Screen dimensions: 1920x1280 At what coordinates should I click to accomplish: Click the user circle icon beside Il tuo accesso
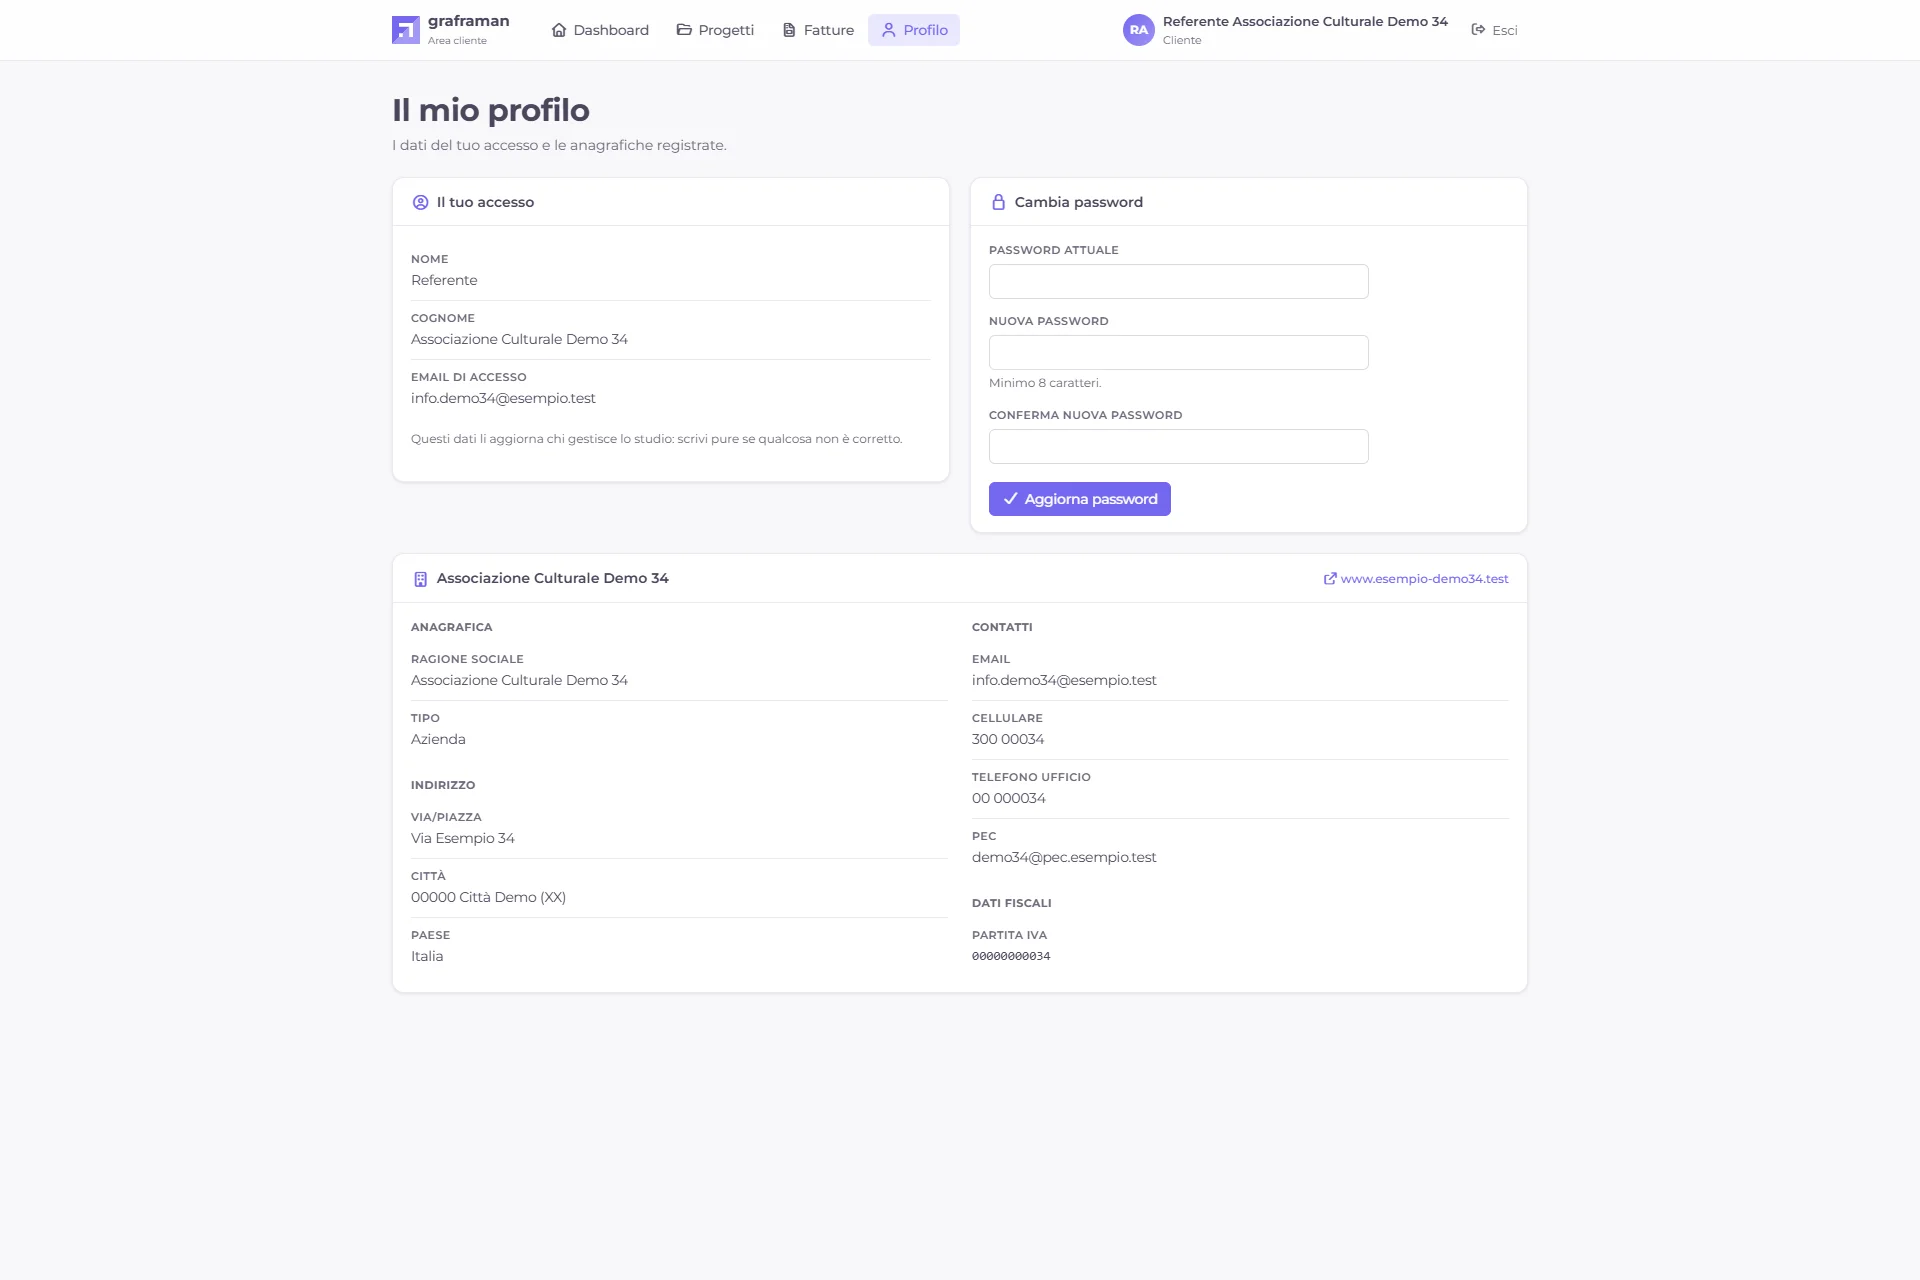coord(420,202)
